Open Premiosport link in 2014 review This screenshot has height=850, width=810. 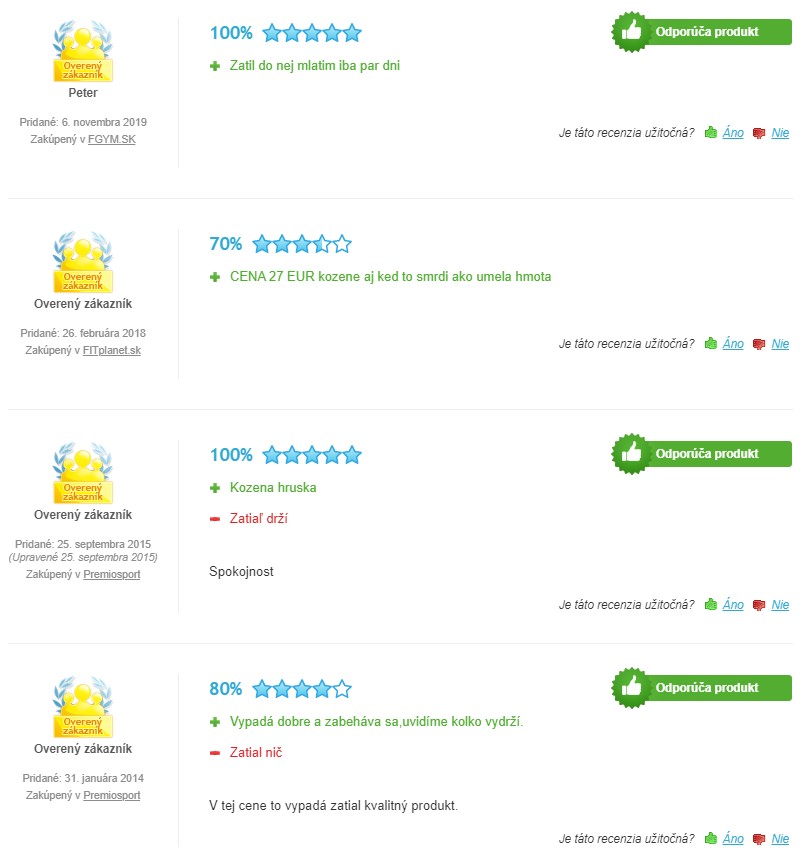point(112,795)
